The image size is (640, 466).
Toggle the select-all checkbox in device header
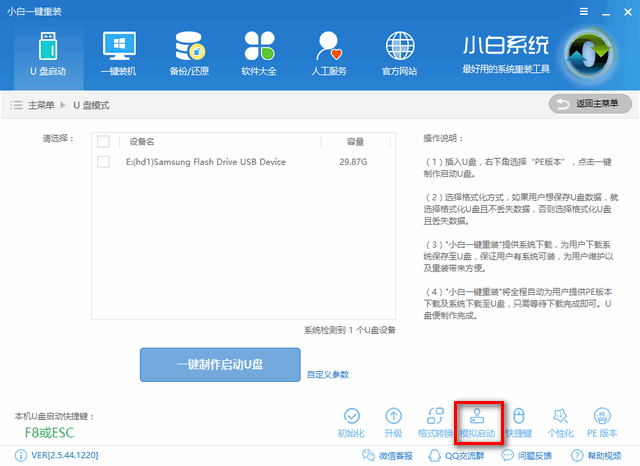click(x=103, y=141)
